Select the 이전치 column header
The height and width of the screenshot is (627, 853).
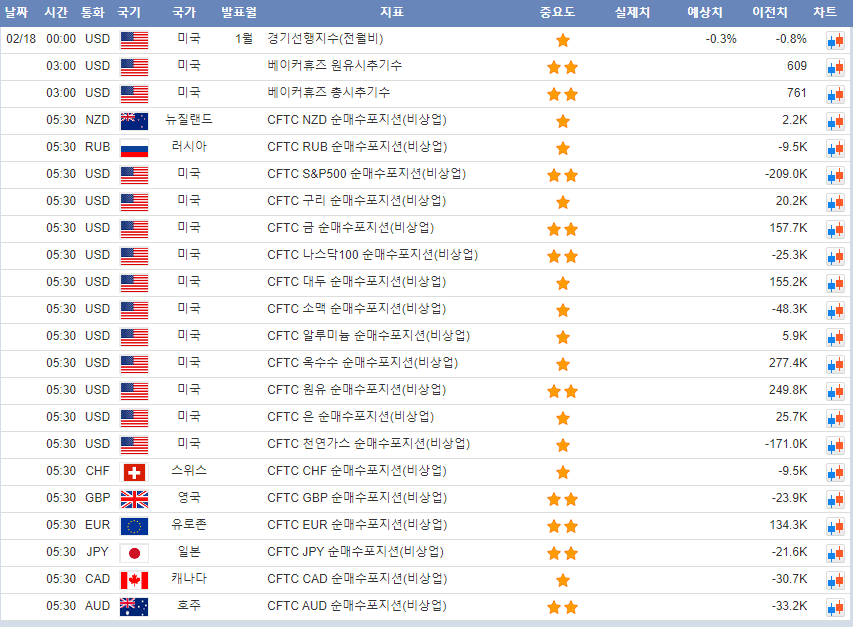770,13
